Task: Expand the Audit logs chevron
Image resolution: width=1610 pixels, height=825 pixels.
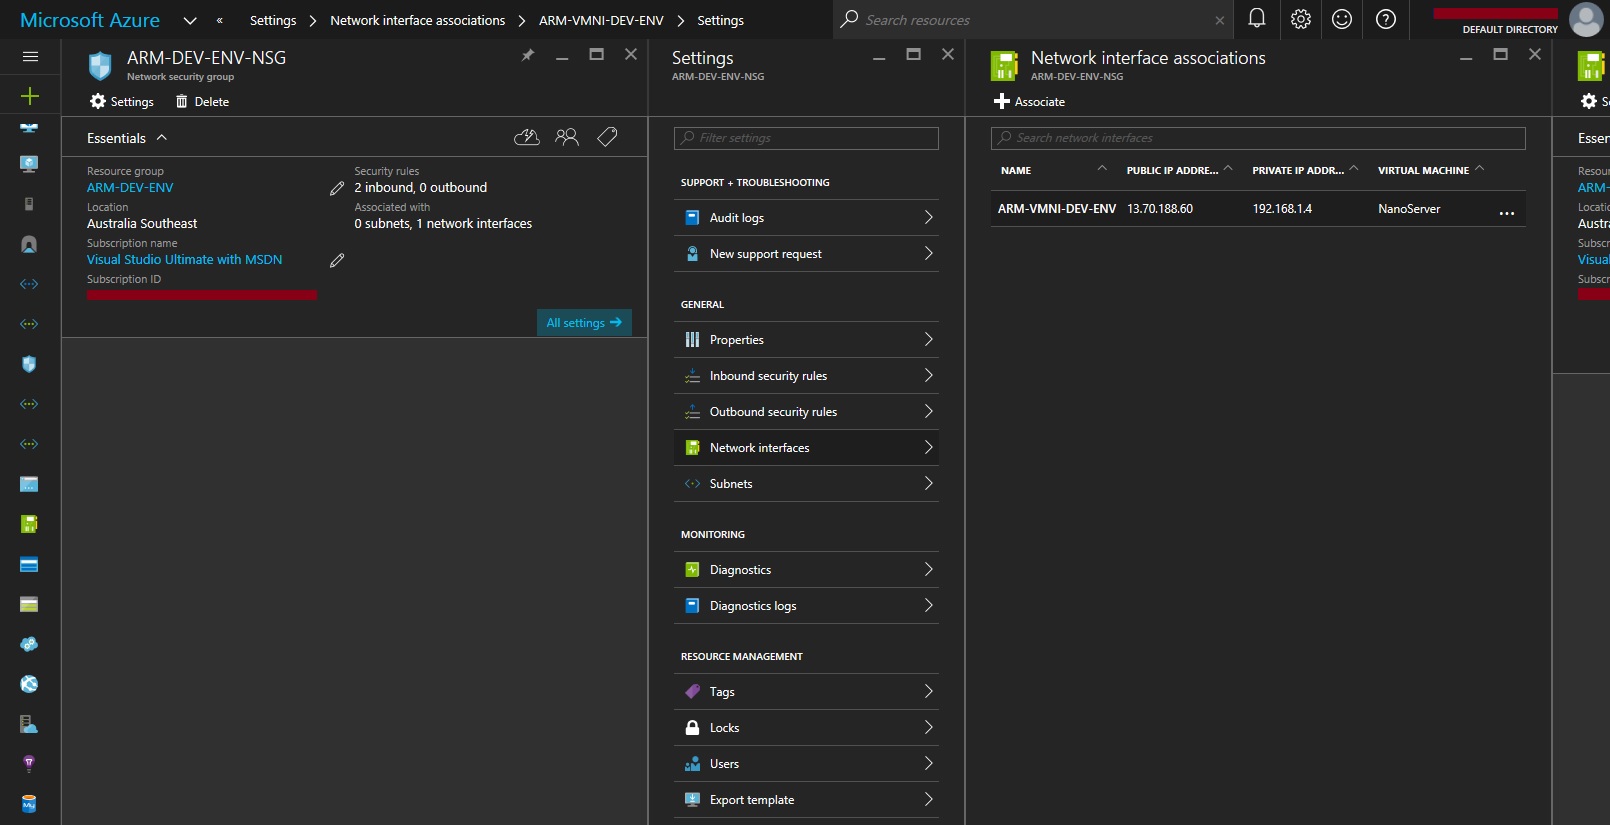Action: 928,217
